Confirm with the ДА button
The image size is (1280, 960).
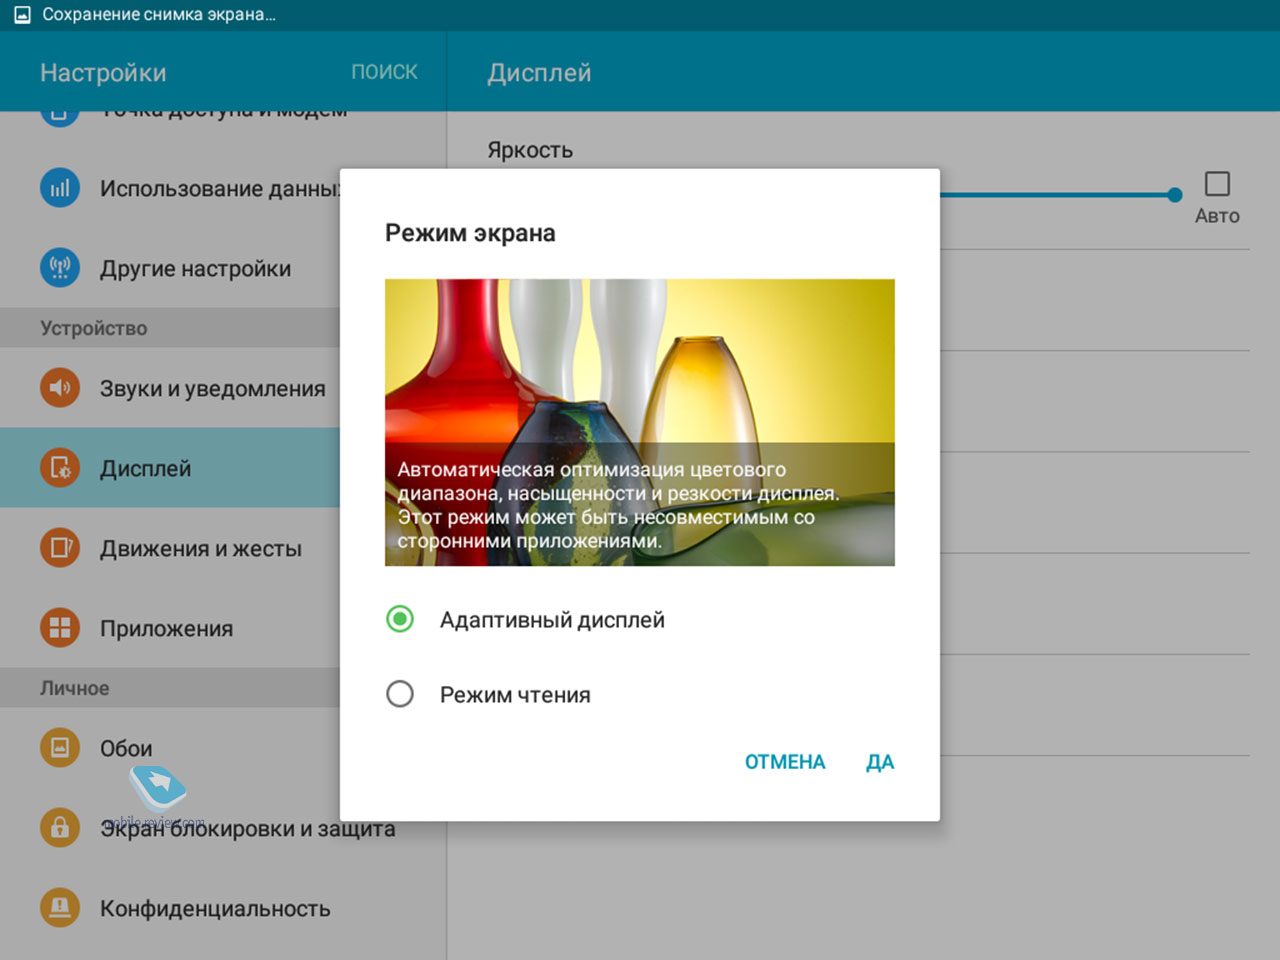click(879, 762)
